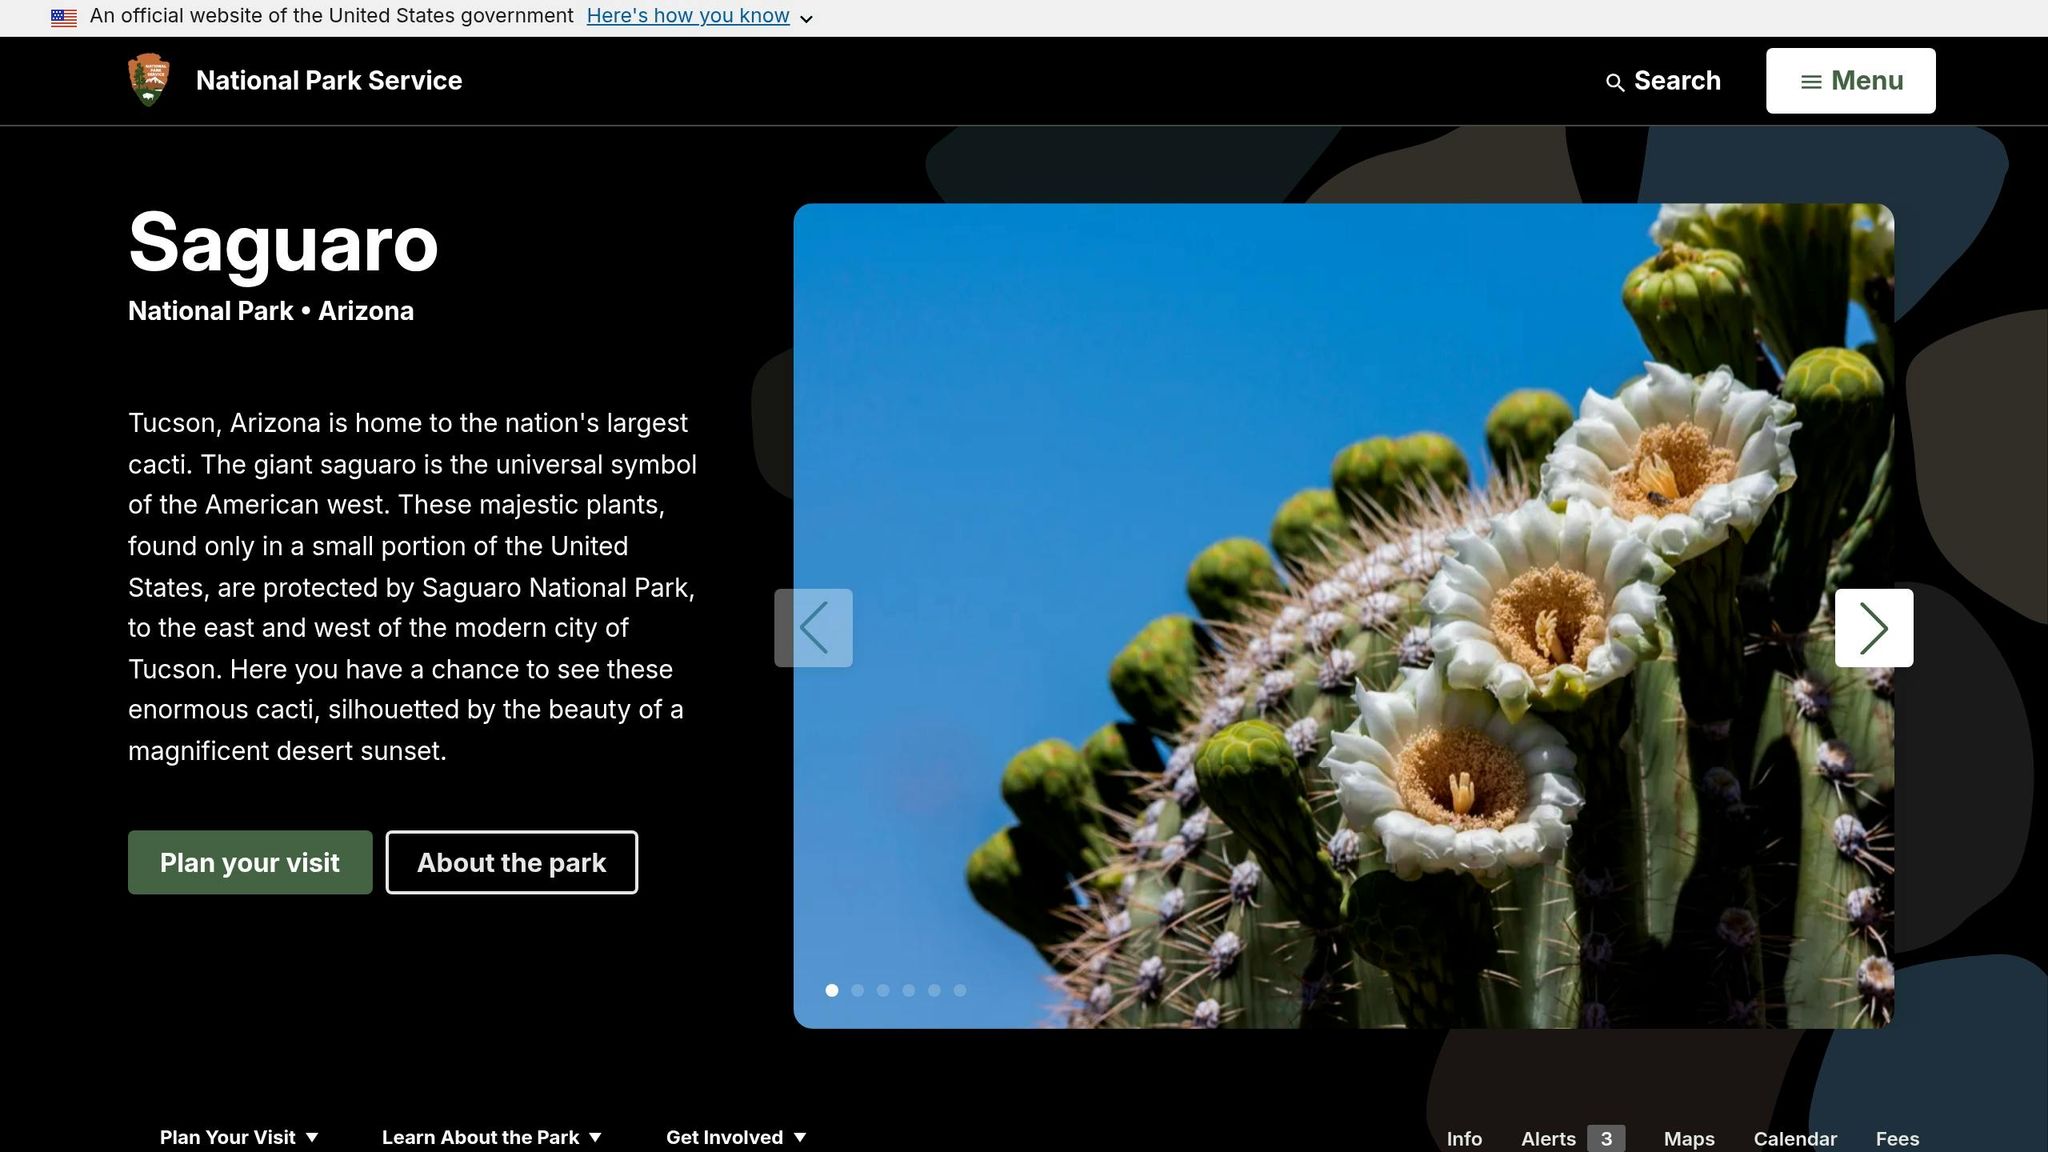Click the magnifying glass search icon

click(1614, 82)
